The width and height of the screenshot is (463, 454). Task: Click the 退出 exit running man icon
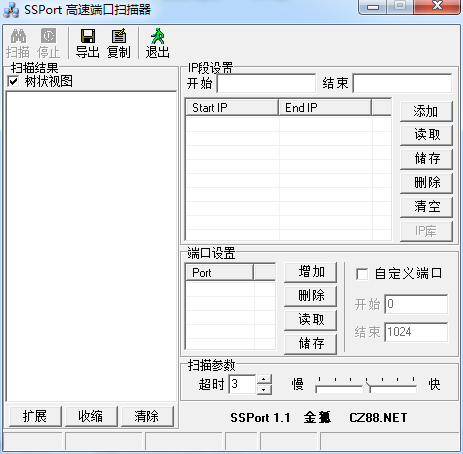tap(157, 36)
